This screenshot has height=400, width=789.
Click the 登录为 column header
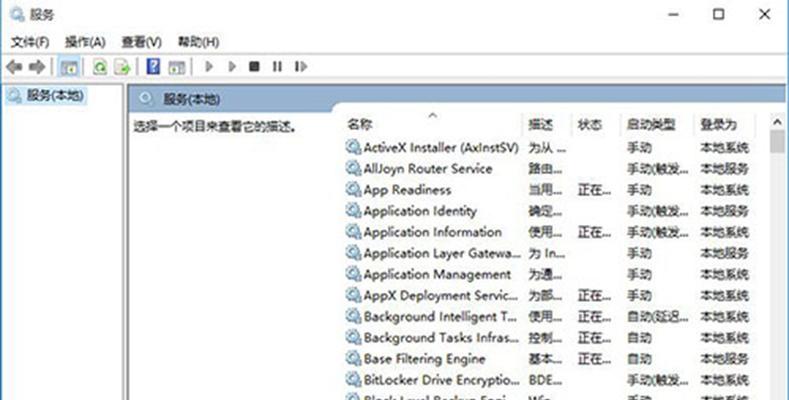(x=719, y=124)
